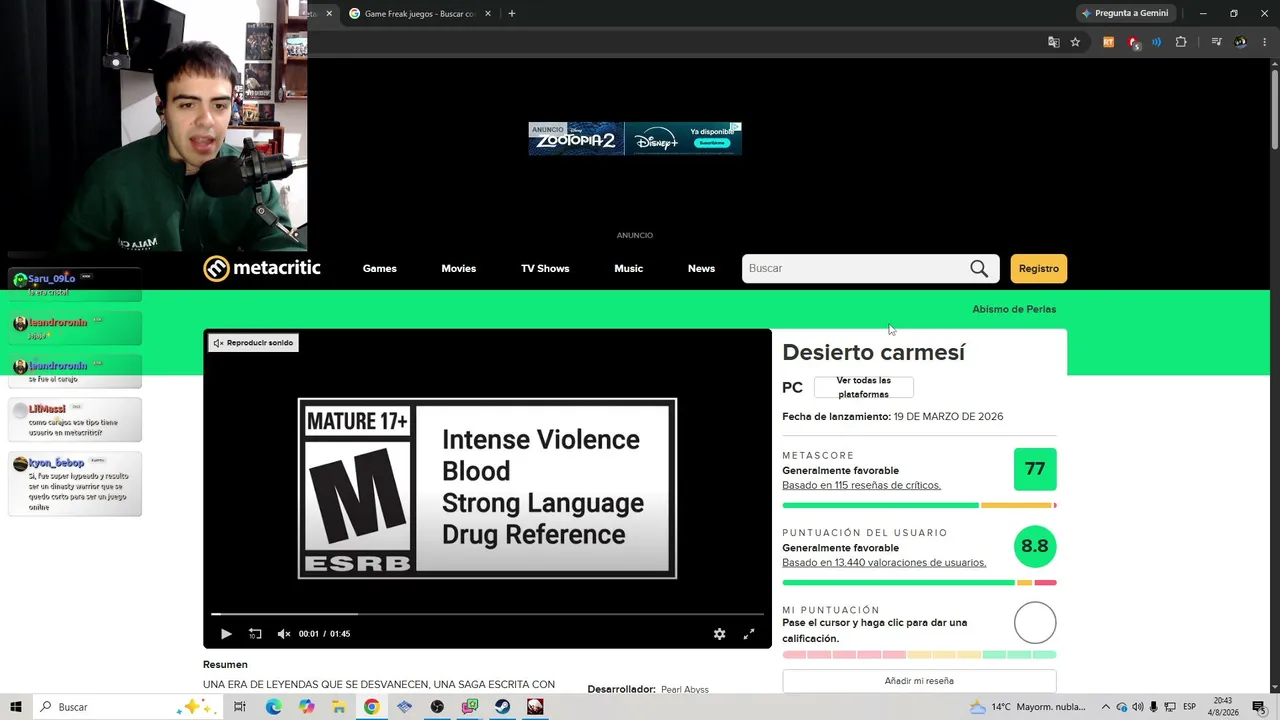1280x720 pixels.
Task: Open Task View from the taskbar
Action: [x=240, y=707]
